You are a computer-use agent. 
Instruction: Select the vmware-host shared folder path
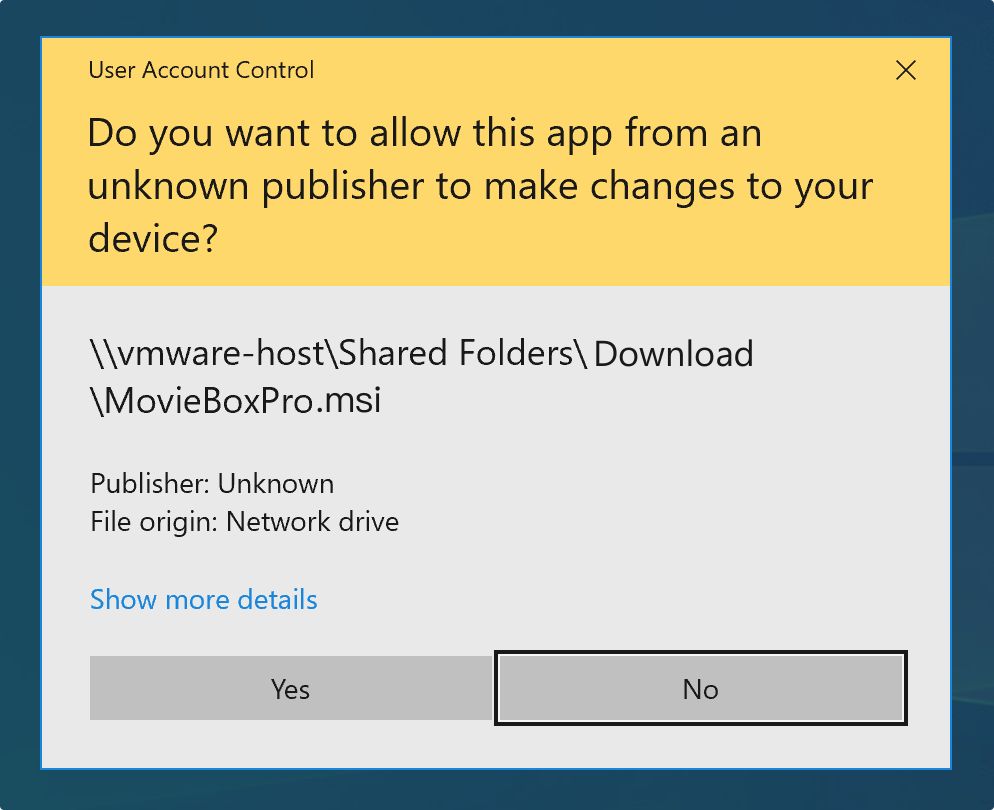[x=420, y=353]
